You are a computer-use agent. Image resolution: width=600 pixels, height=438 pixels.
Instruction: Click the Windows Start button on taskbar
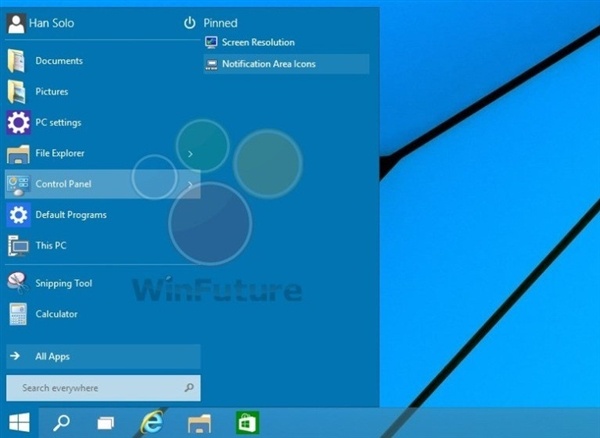pos(19,423)
